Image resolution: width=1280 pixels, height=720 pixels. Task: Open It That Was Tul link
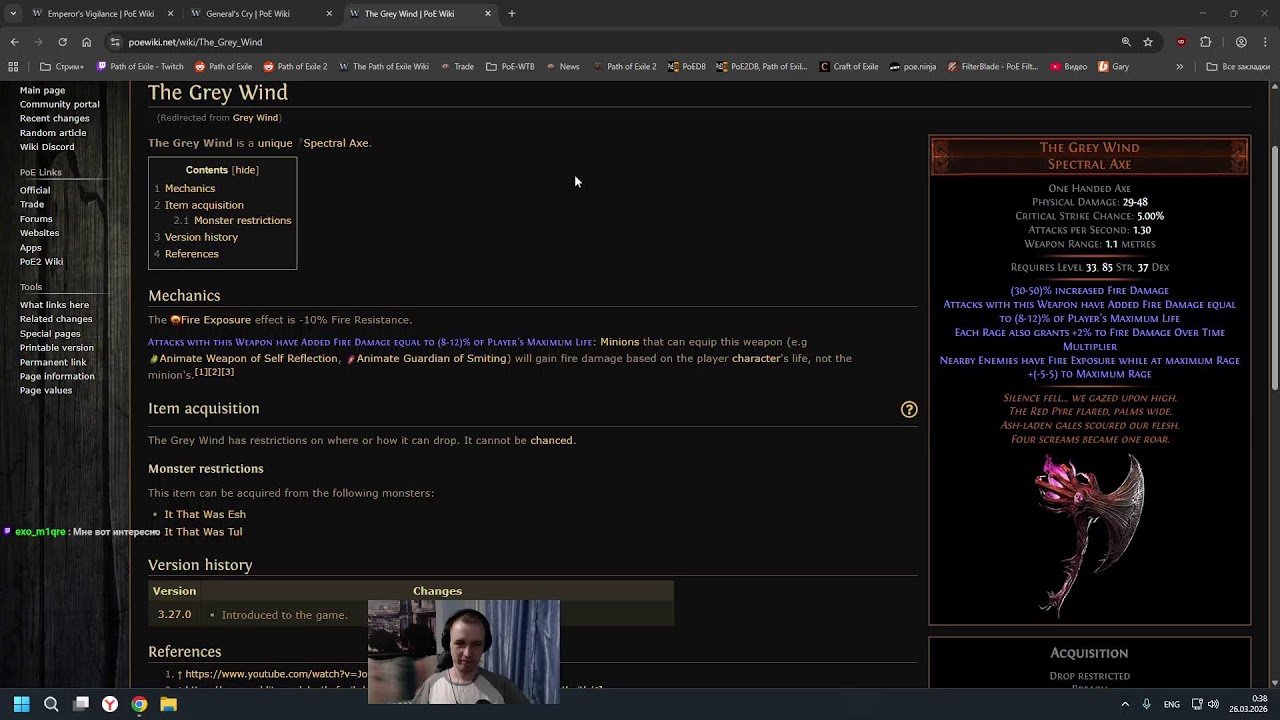[x=203, y=532]
